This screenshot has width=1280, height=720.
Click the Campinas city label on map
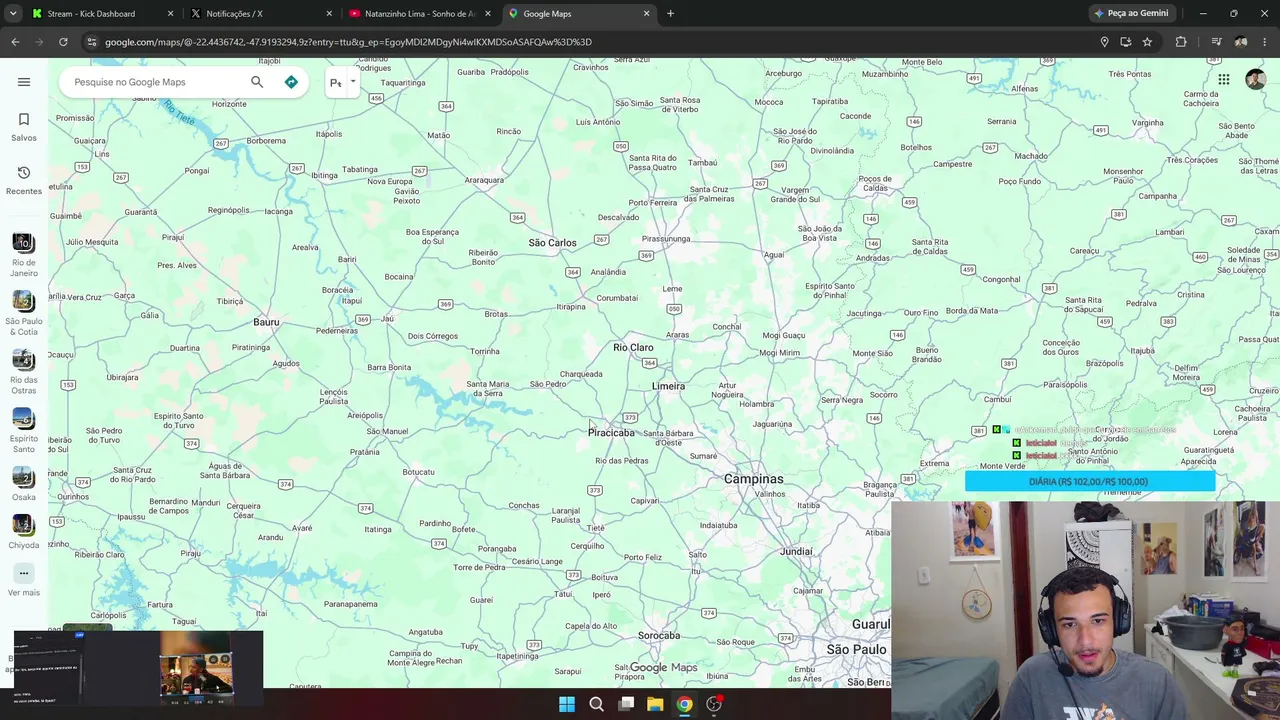pyautogui.click(x=754, y=480)
